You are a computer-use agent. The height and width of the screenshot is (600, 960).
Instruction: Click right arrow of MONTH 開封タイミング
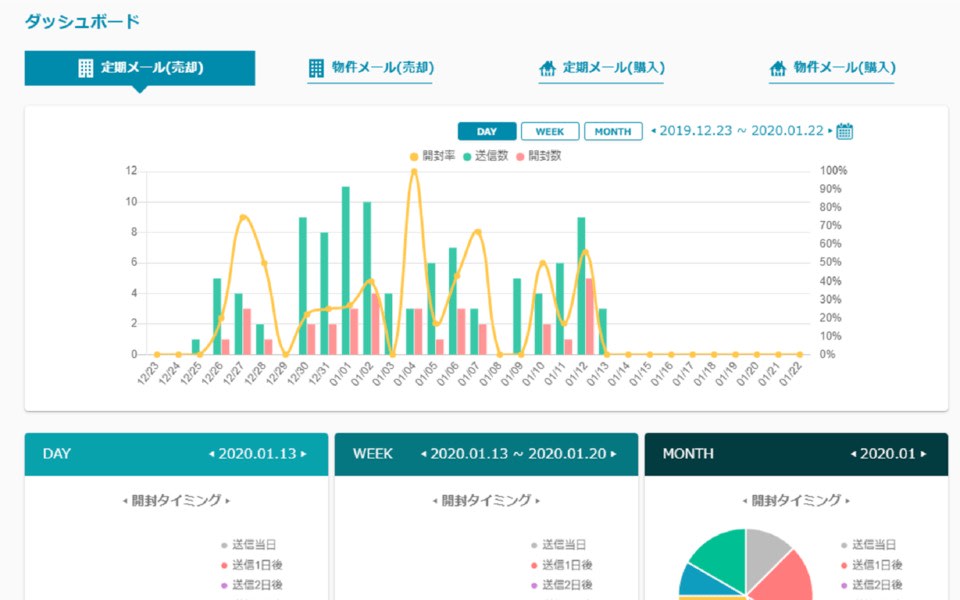tap(847, 501)
